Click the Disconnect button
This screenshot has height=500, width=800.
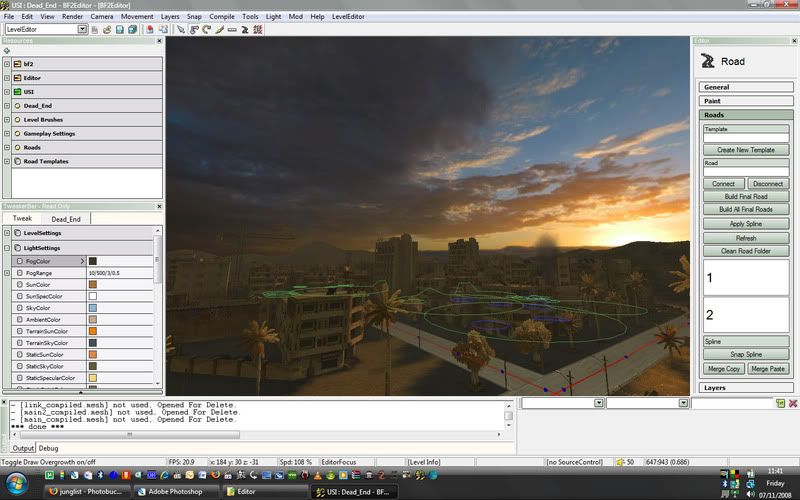[x=768, y=184]
